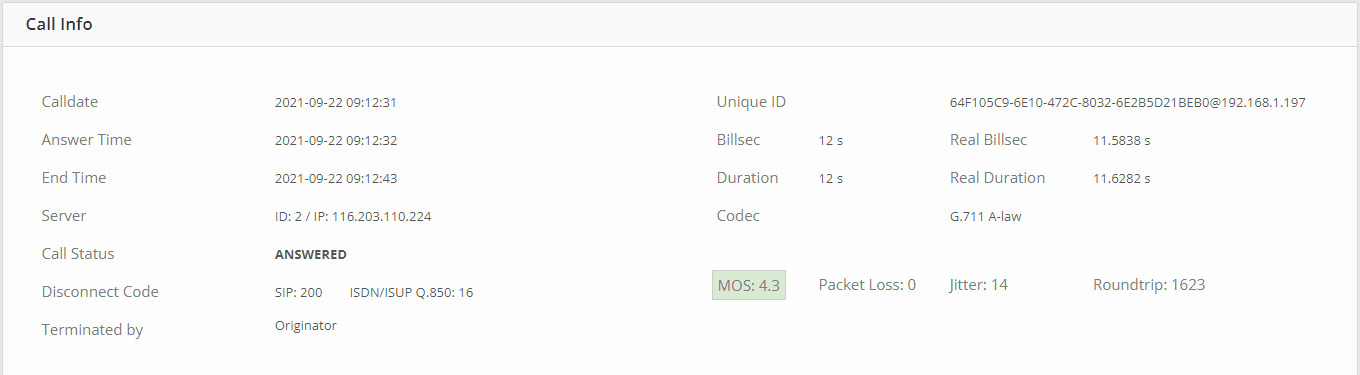Screen dimensions: 1360x375
Task: Click the Call Info panel header
Action: click(x=680, y=24)
